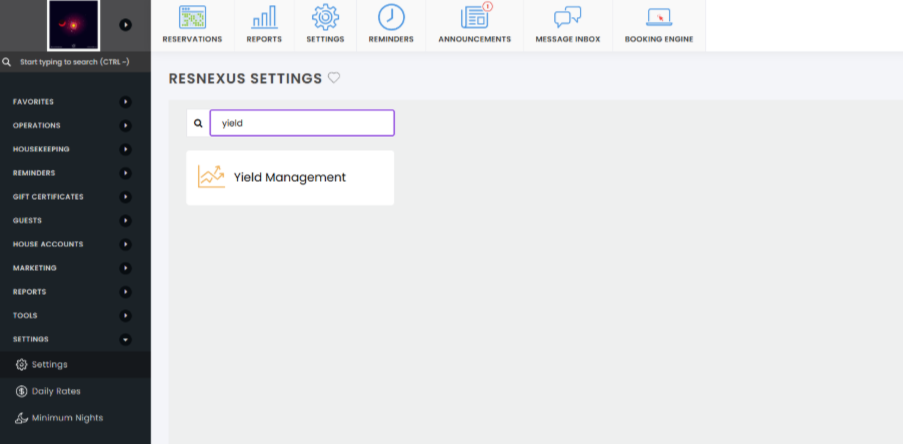Click the Daily Rates dollar icon
Screen dimensions: 903x444
point(21,391)
